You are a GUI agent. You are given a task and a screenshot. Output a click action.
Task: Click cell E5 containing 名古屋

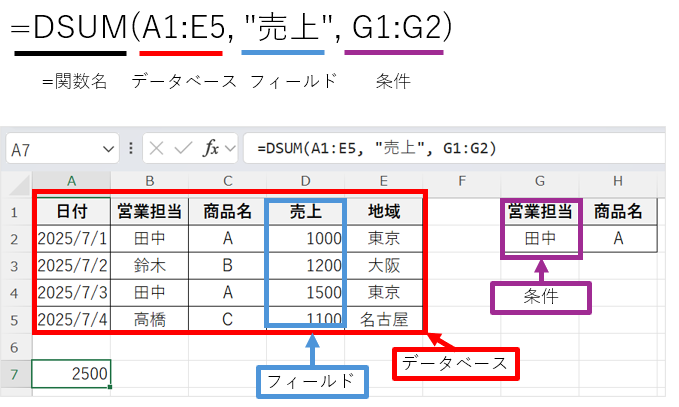(x=384, y=320)
